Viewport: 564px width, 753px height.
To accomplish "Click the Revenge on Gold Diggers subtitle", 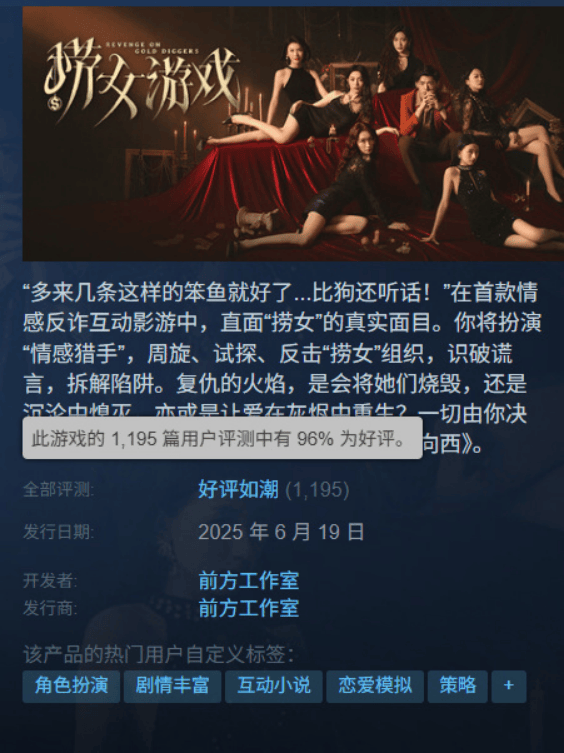I will click(152, 47).
